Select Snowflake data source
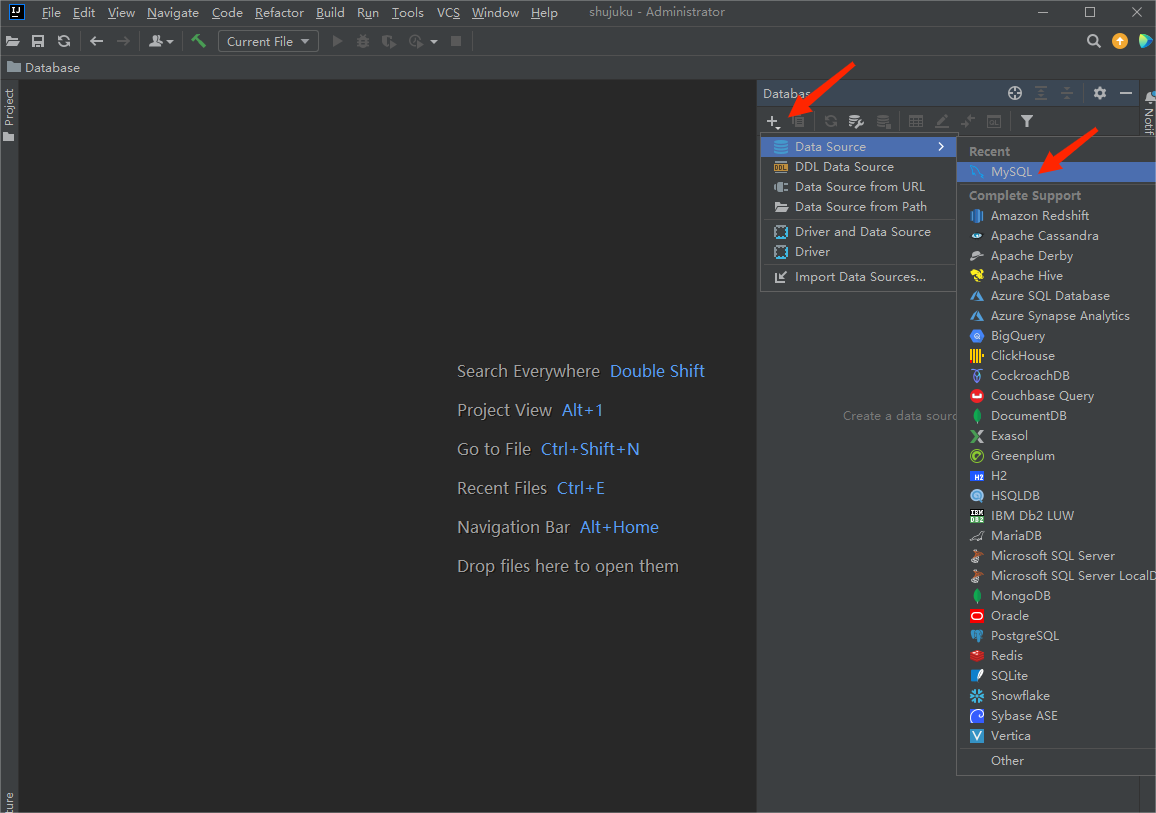The width and height of the screenshot is (1156, 813). pyautogui.click(x=1056, y=695)
